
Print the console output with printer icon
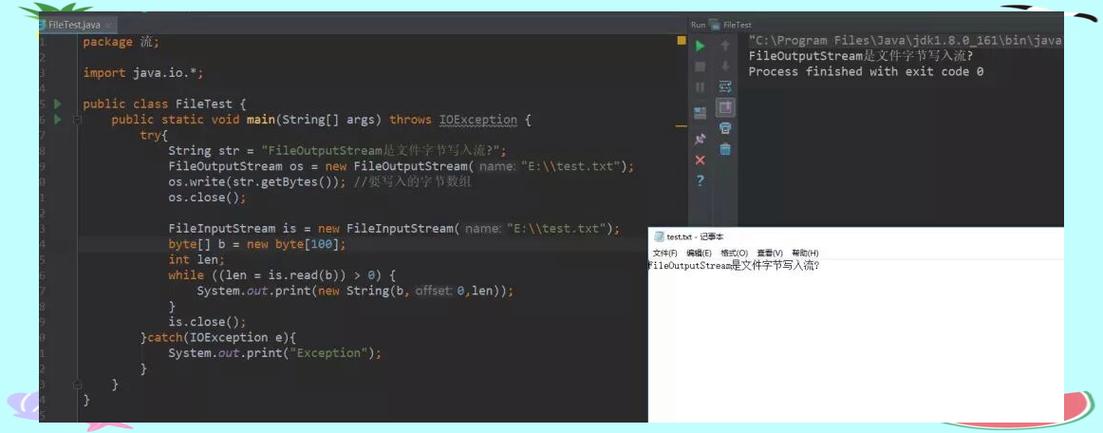click(725, 128)
